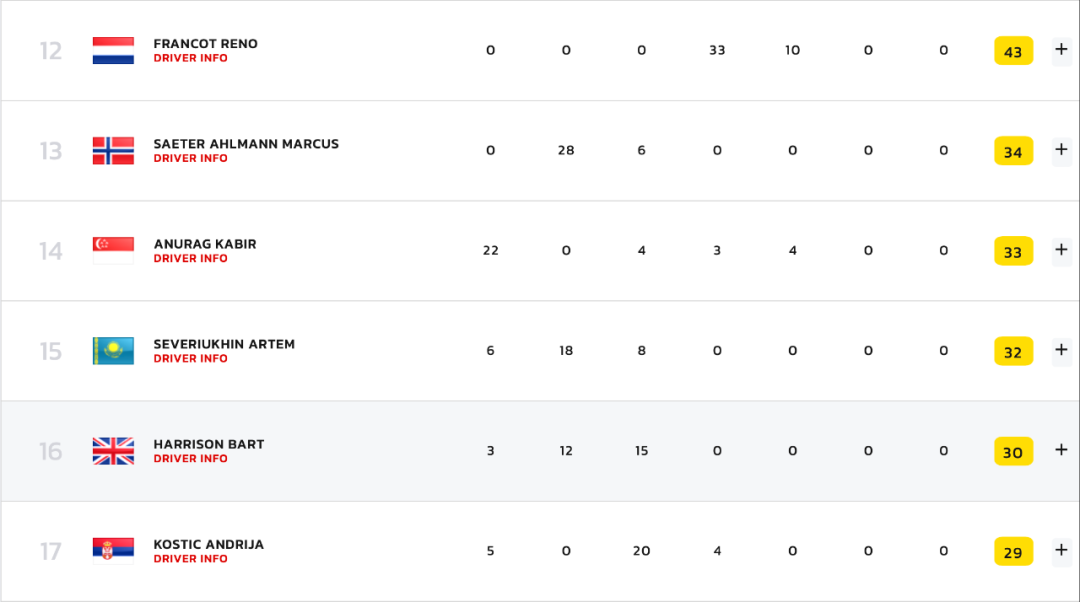This screenshot has width=1080, height=602.
Task: Expand Saeter Ahlmann Marcus row details
Action: point(1061,150)
